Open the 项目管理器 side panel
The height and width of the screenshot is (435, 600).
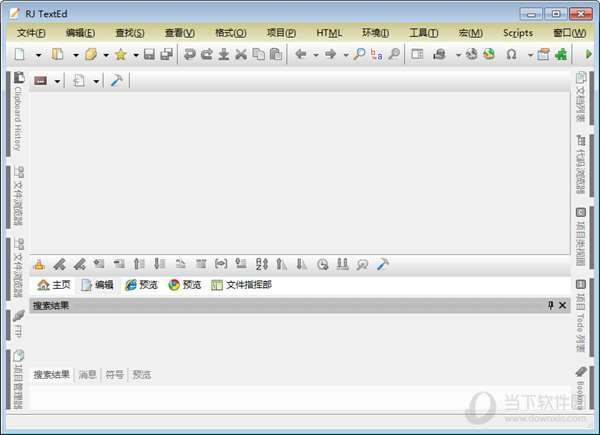(18, 379)
